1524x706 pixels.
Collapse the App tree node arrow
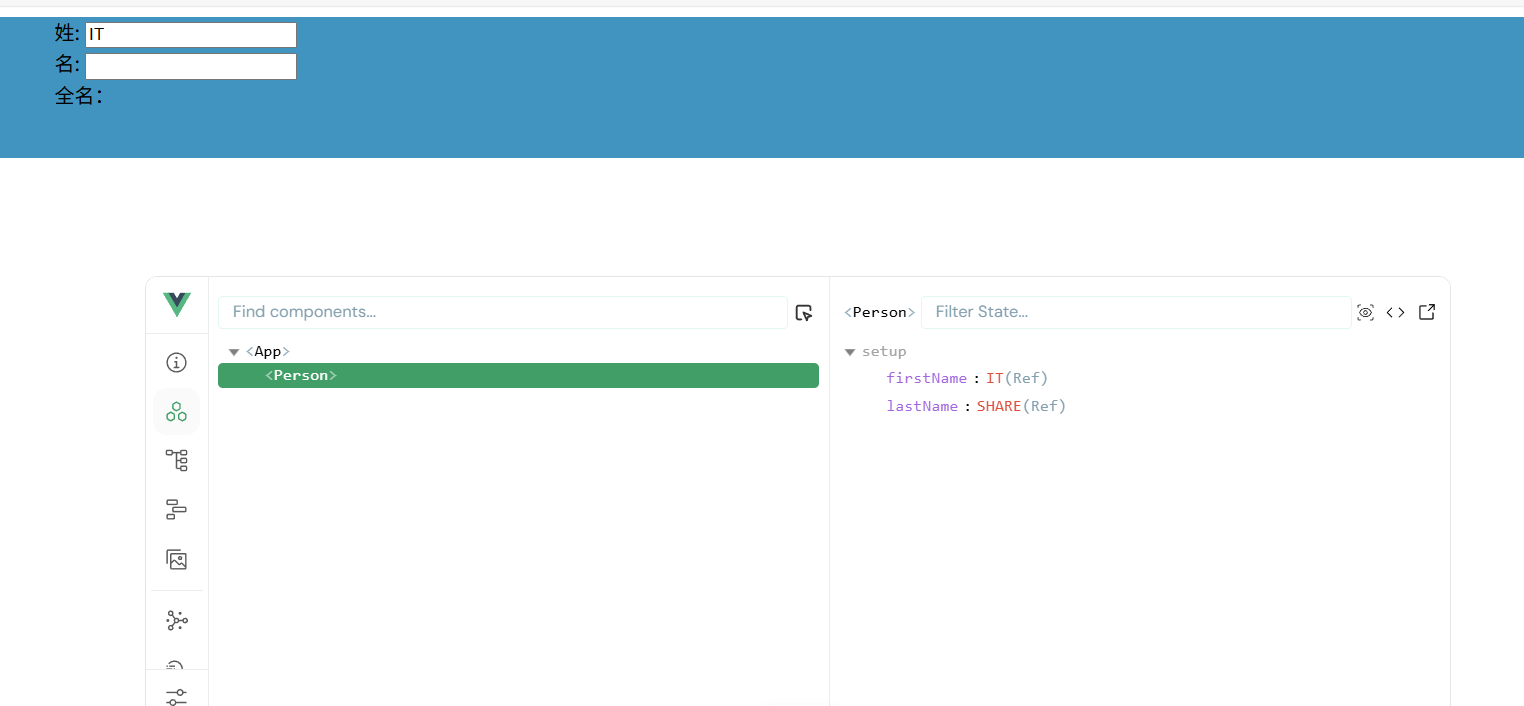pyautogui.click(x=234, y=352)
